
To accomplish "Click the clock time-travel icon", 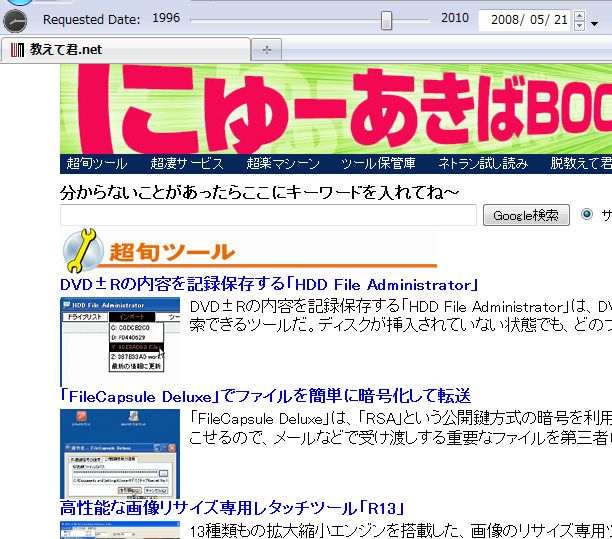I will point(15,21).
